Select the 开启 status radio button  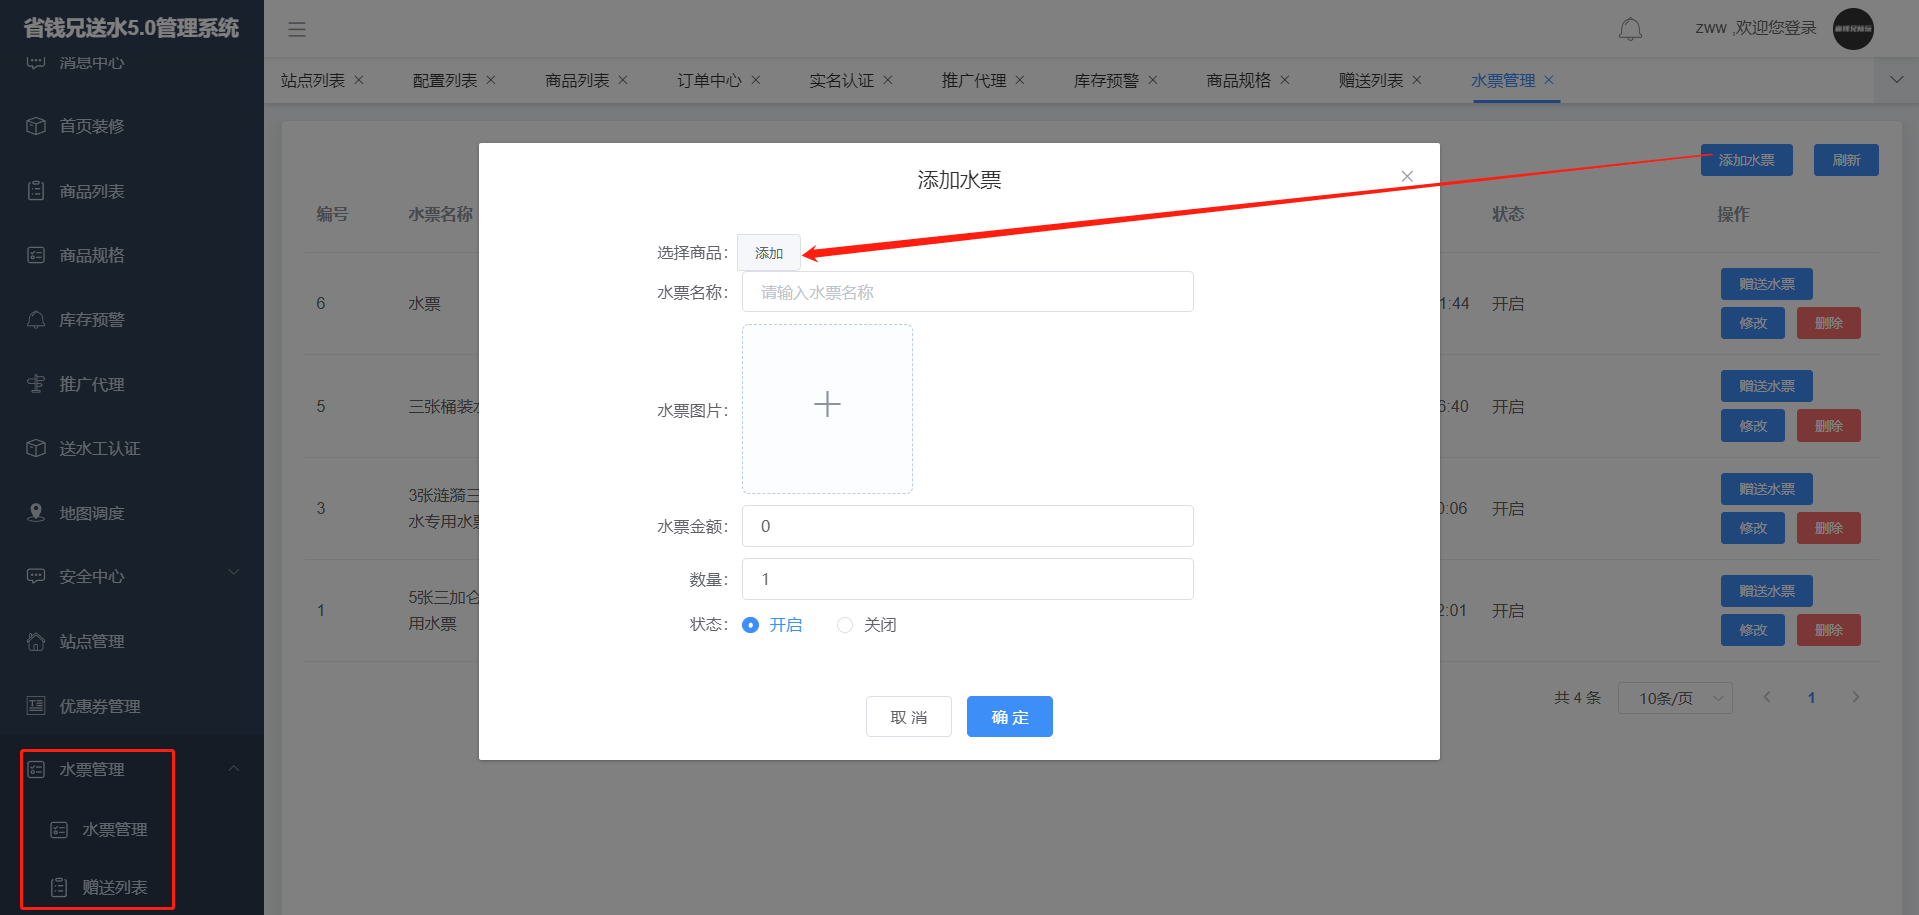[751, 625]
